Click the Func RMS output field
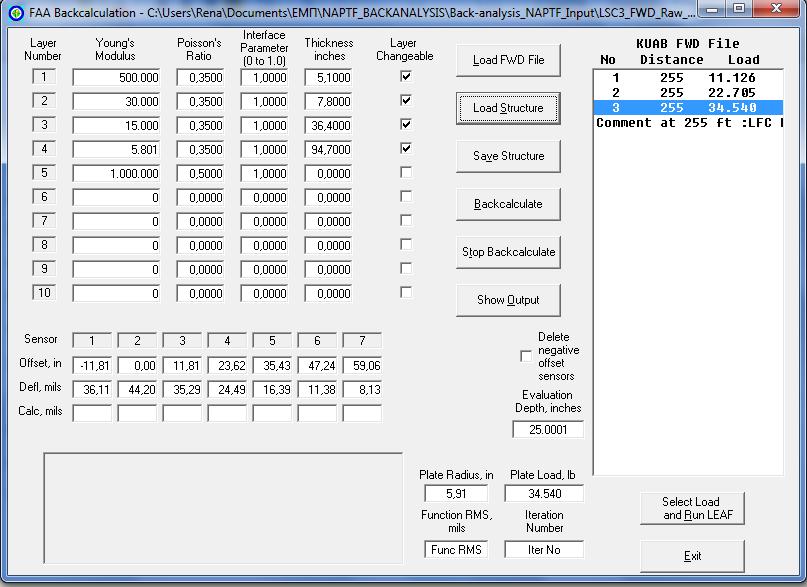This screenshot has width=807, height=587. (456, 549)
